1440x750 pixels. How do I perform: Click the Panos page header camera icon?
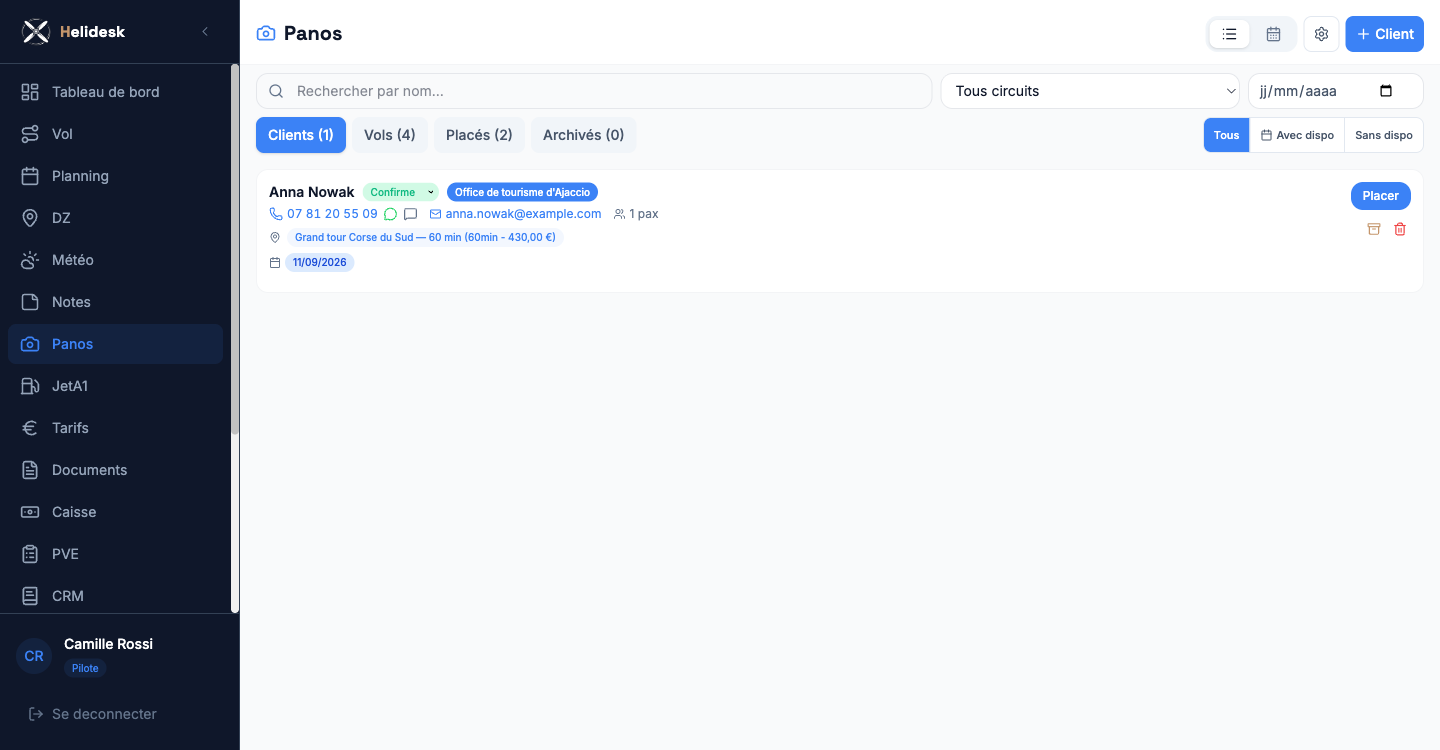coord(266,34)
